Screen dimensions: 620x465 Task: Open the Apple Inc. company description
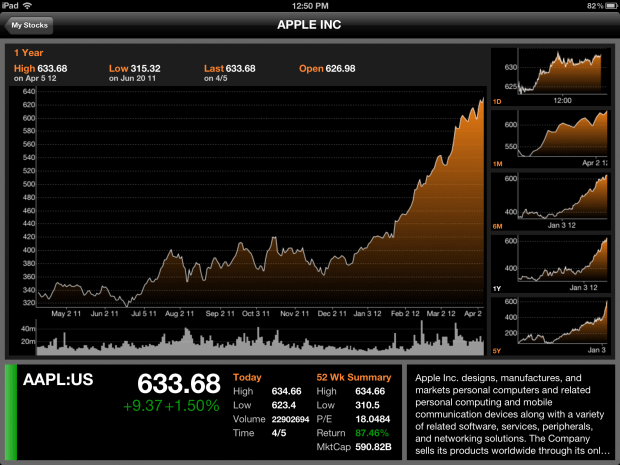(510, 414)
